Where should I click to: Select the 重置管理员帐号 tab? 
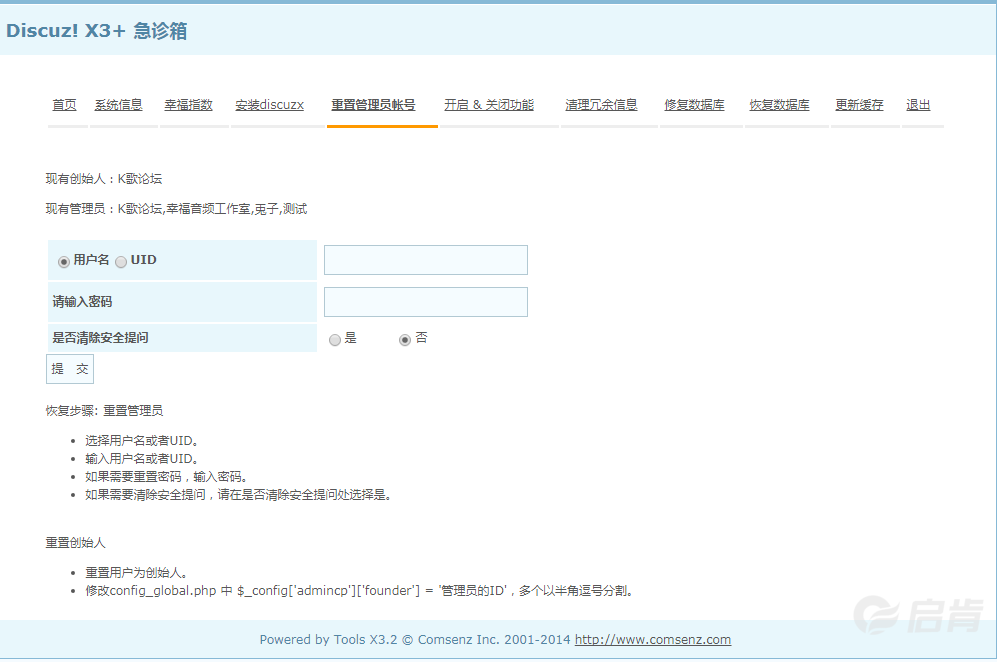click(373, 105)
